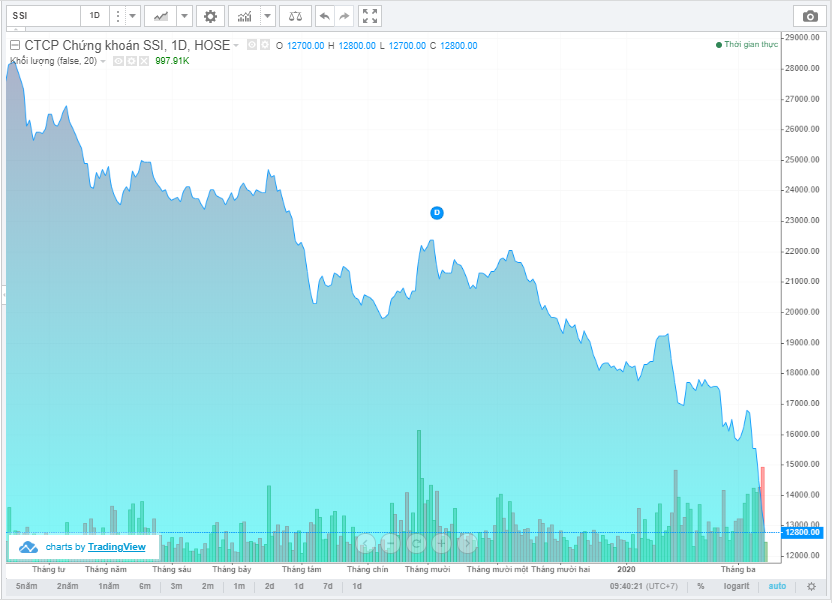Image resolution: width=833 pixels, height=603 pixels.
Task: Click the Tháng ba axis label
Action: [738, 570]
